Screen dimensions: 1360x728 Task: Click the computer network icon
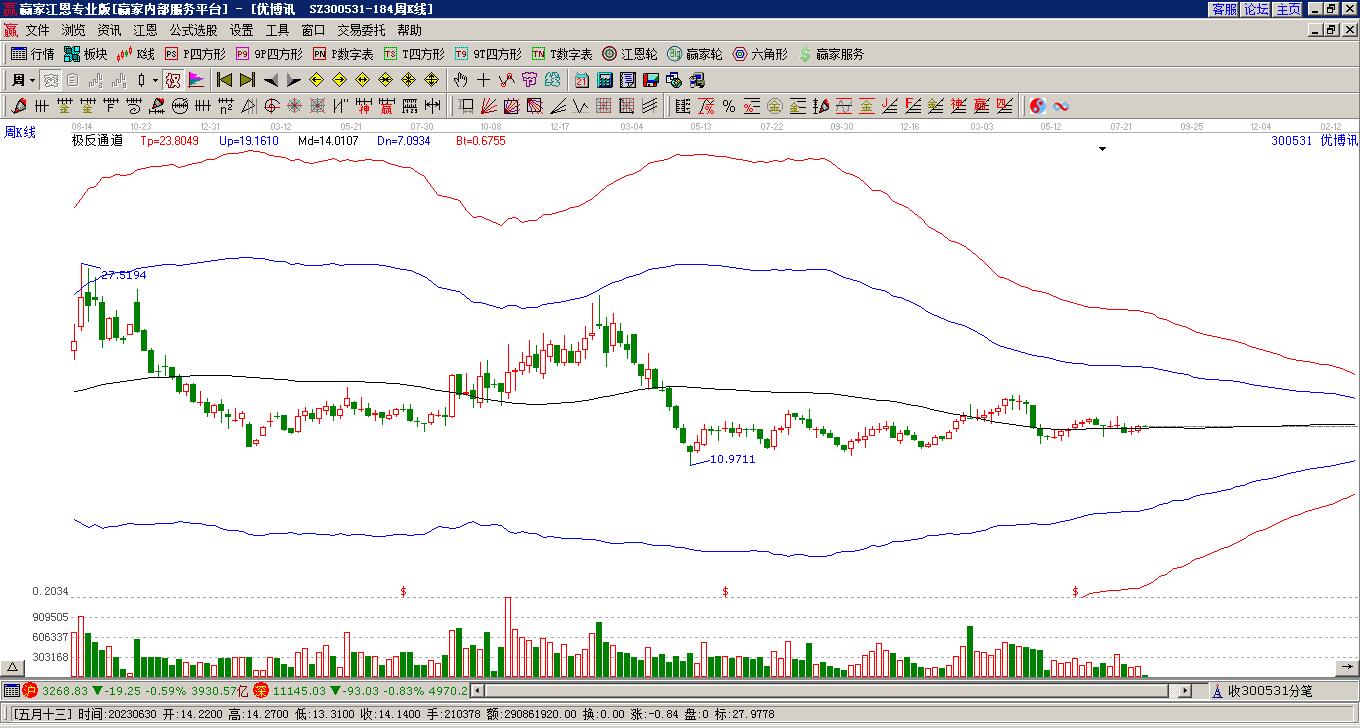click(x=697, y=80)
